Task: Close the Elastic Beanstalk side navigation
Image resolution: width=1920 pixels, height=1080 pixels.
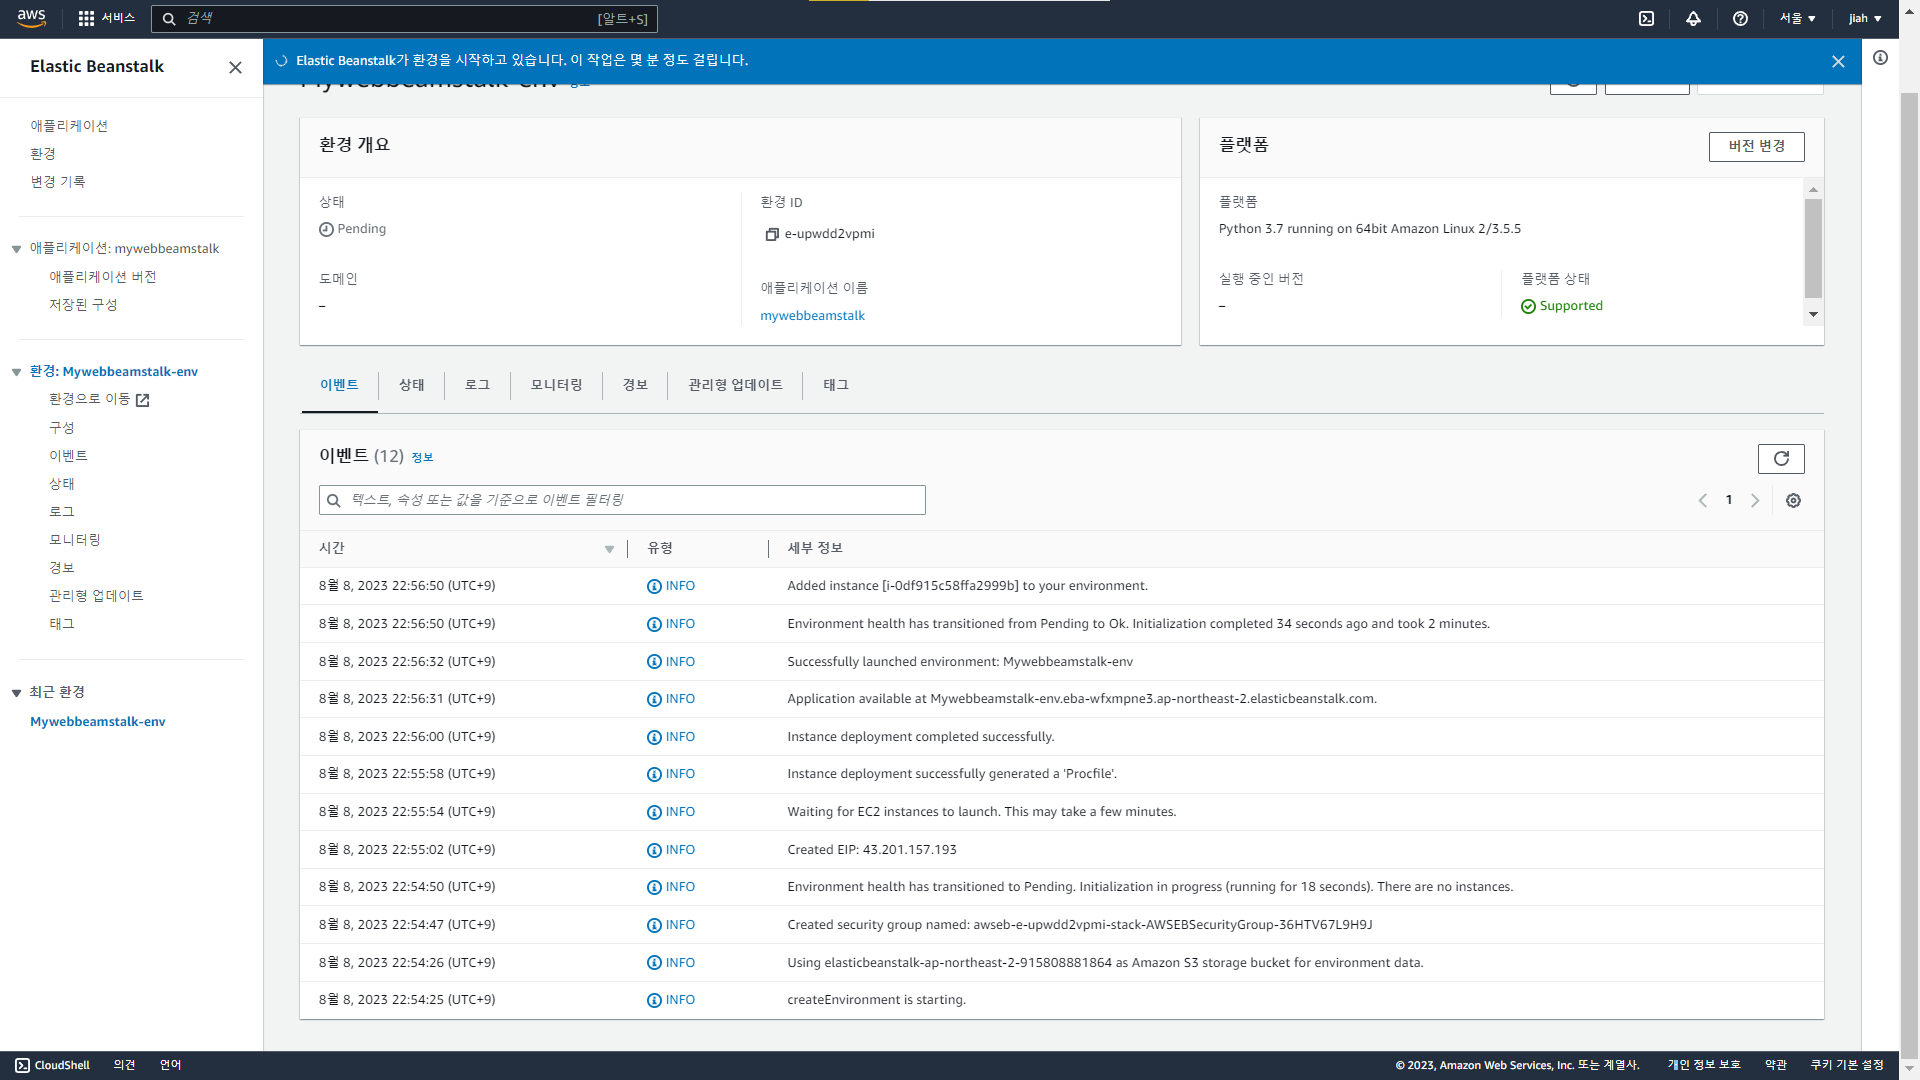Action: [x=235, y=67]
